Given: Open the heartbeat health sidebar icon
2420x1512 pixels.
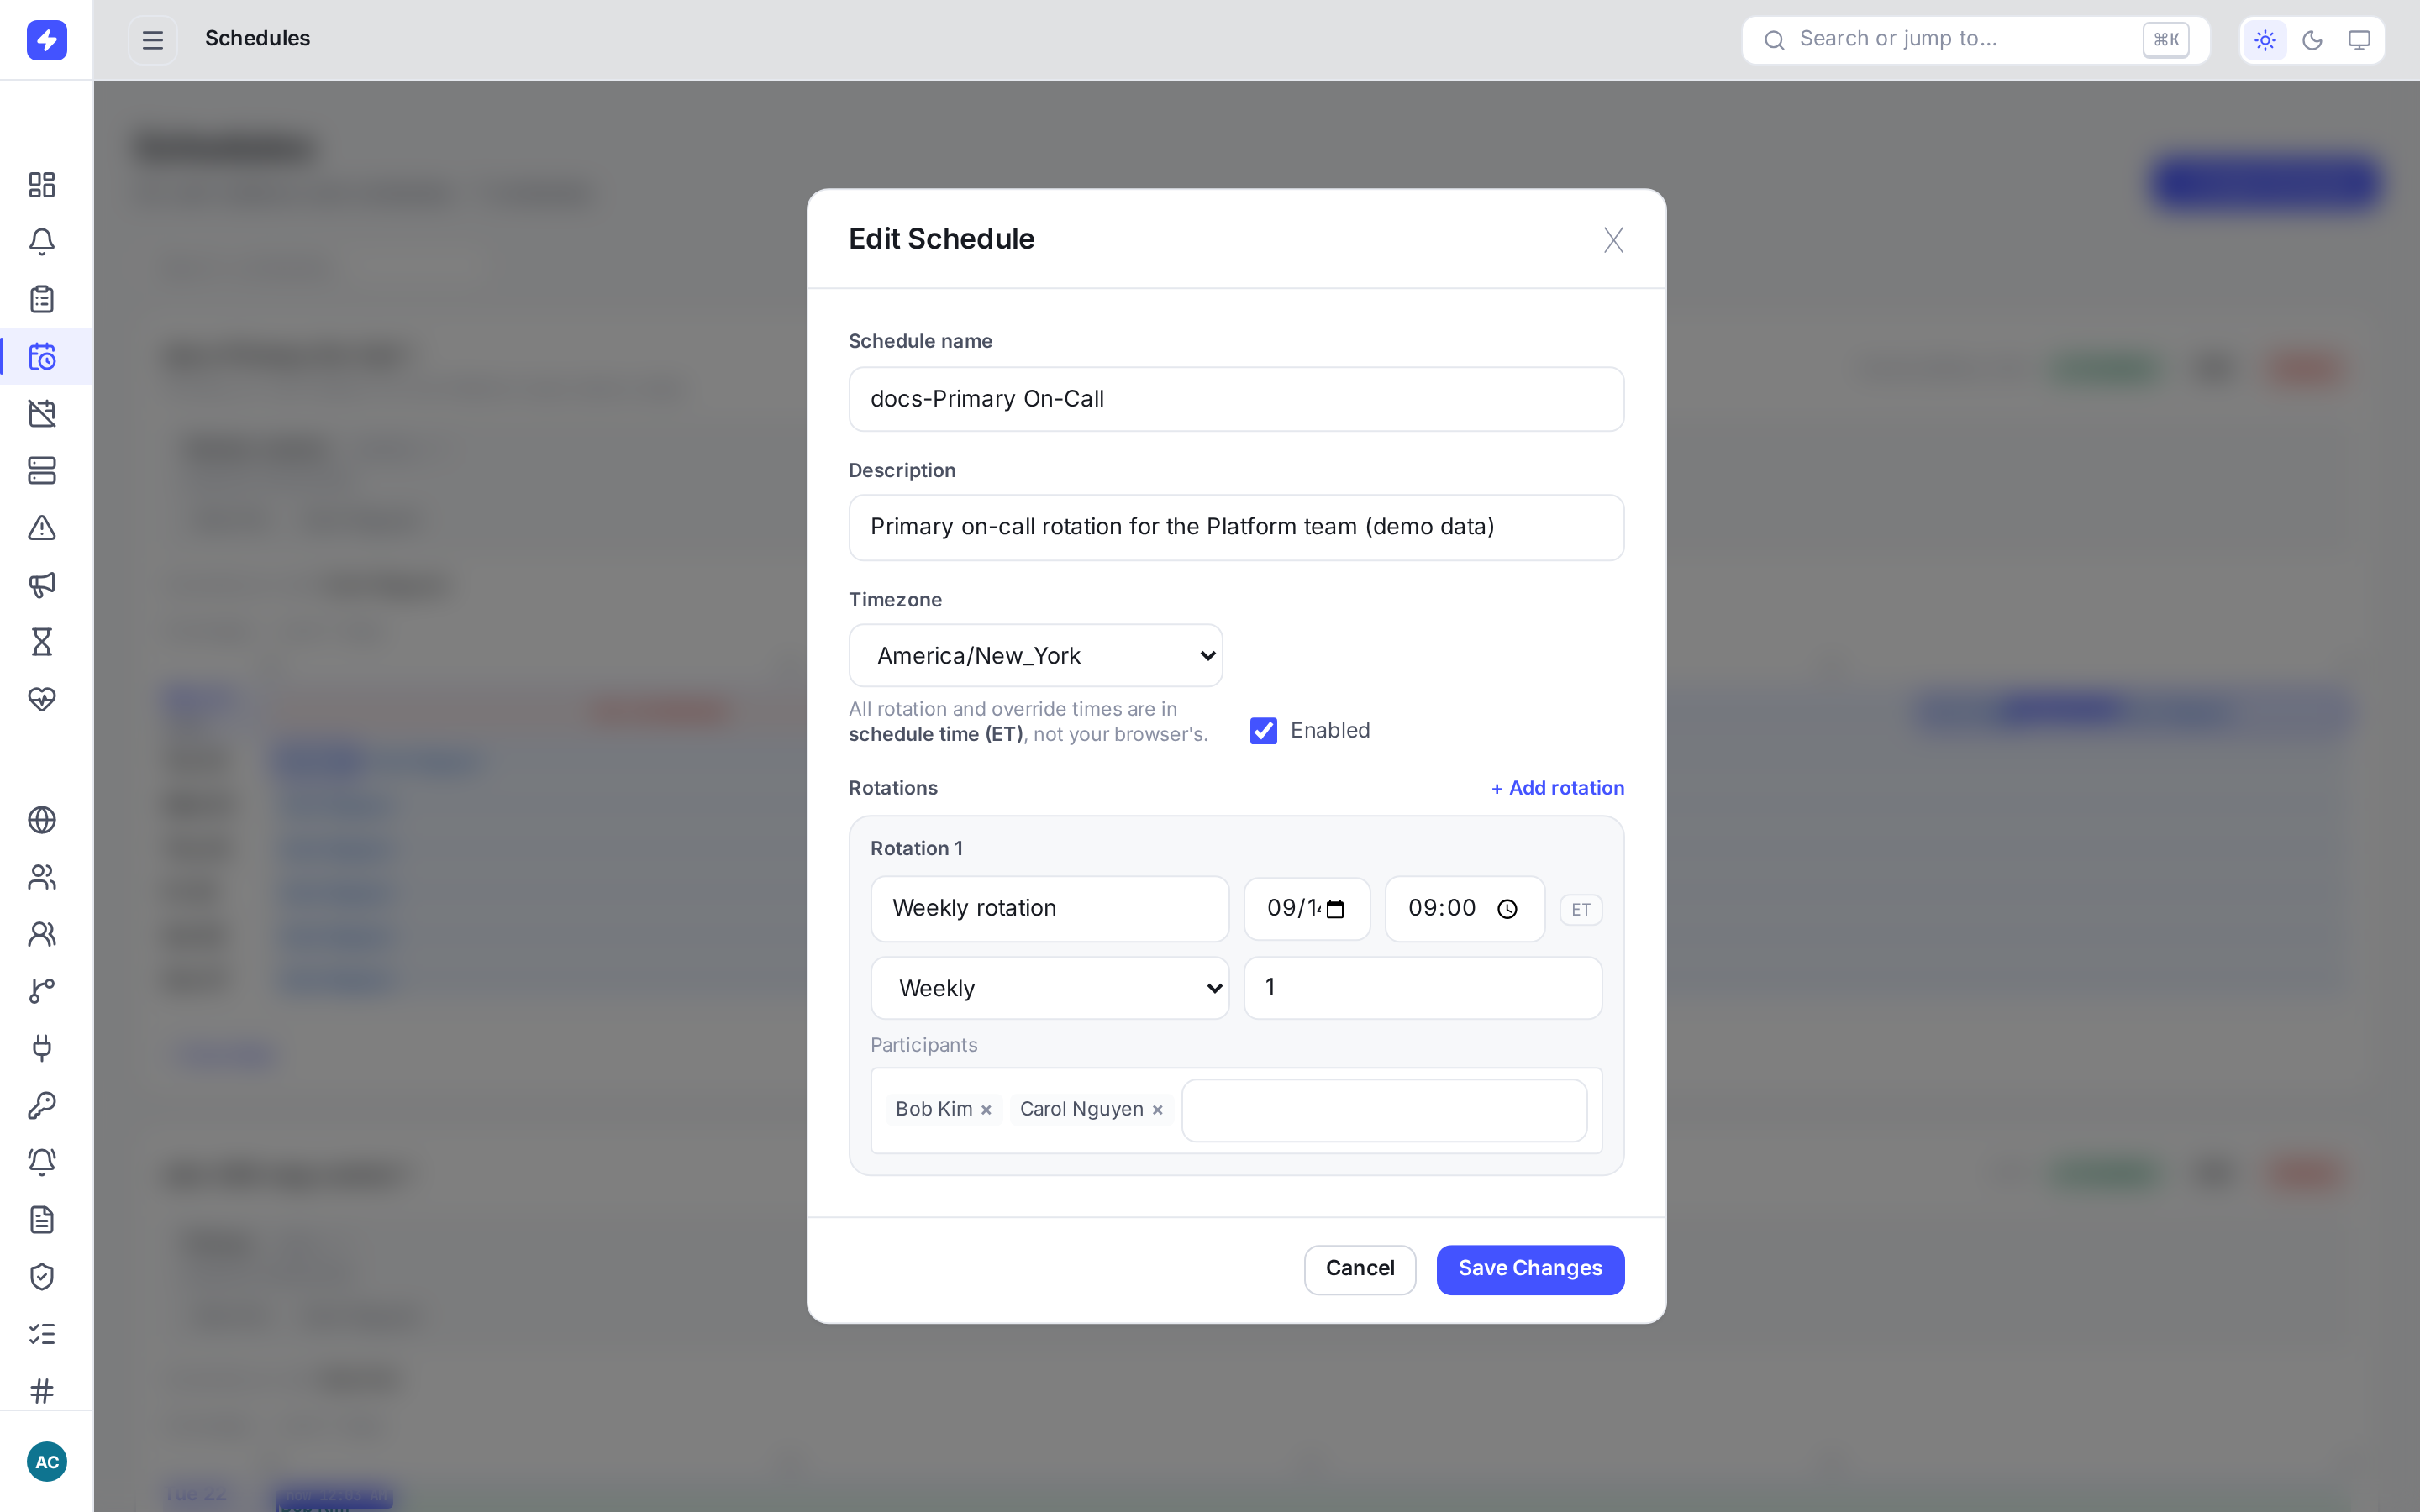Looking at the screenshot, I should point(42,699).
